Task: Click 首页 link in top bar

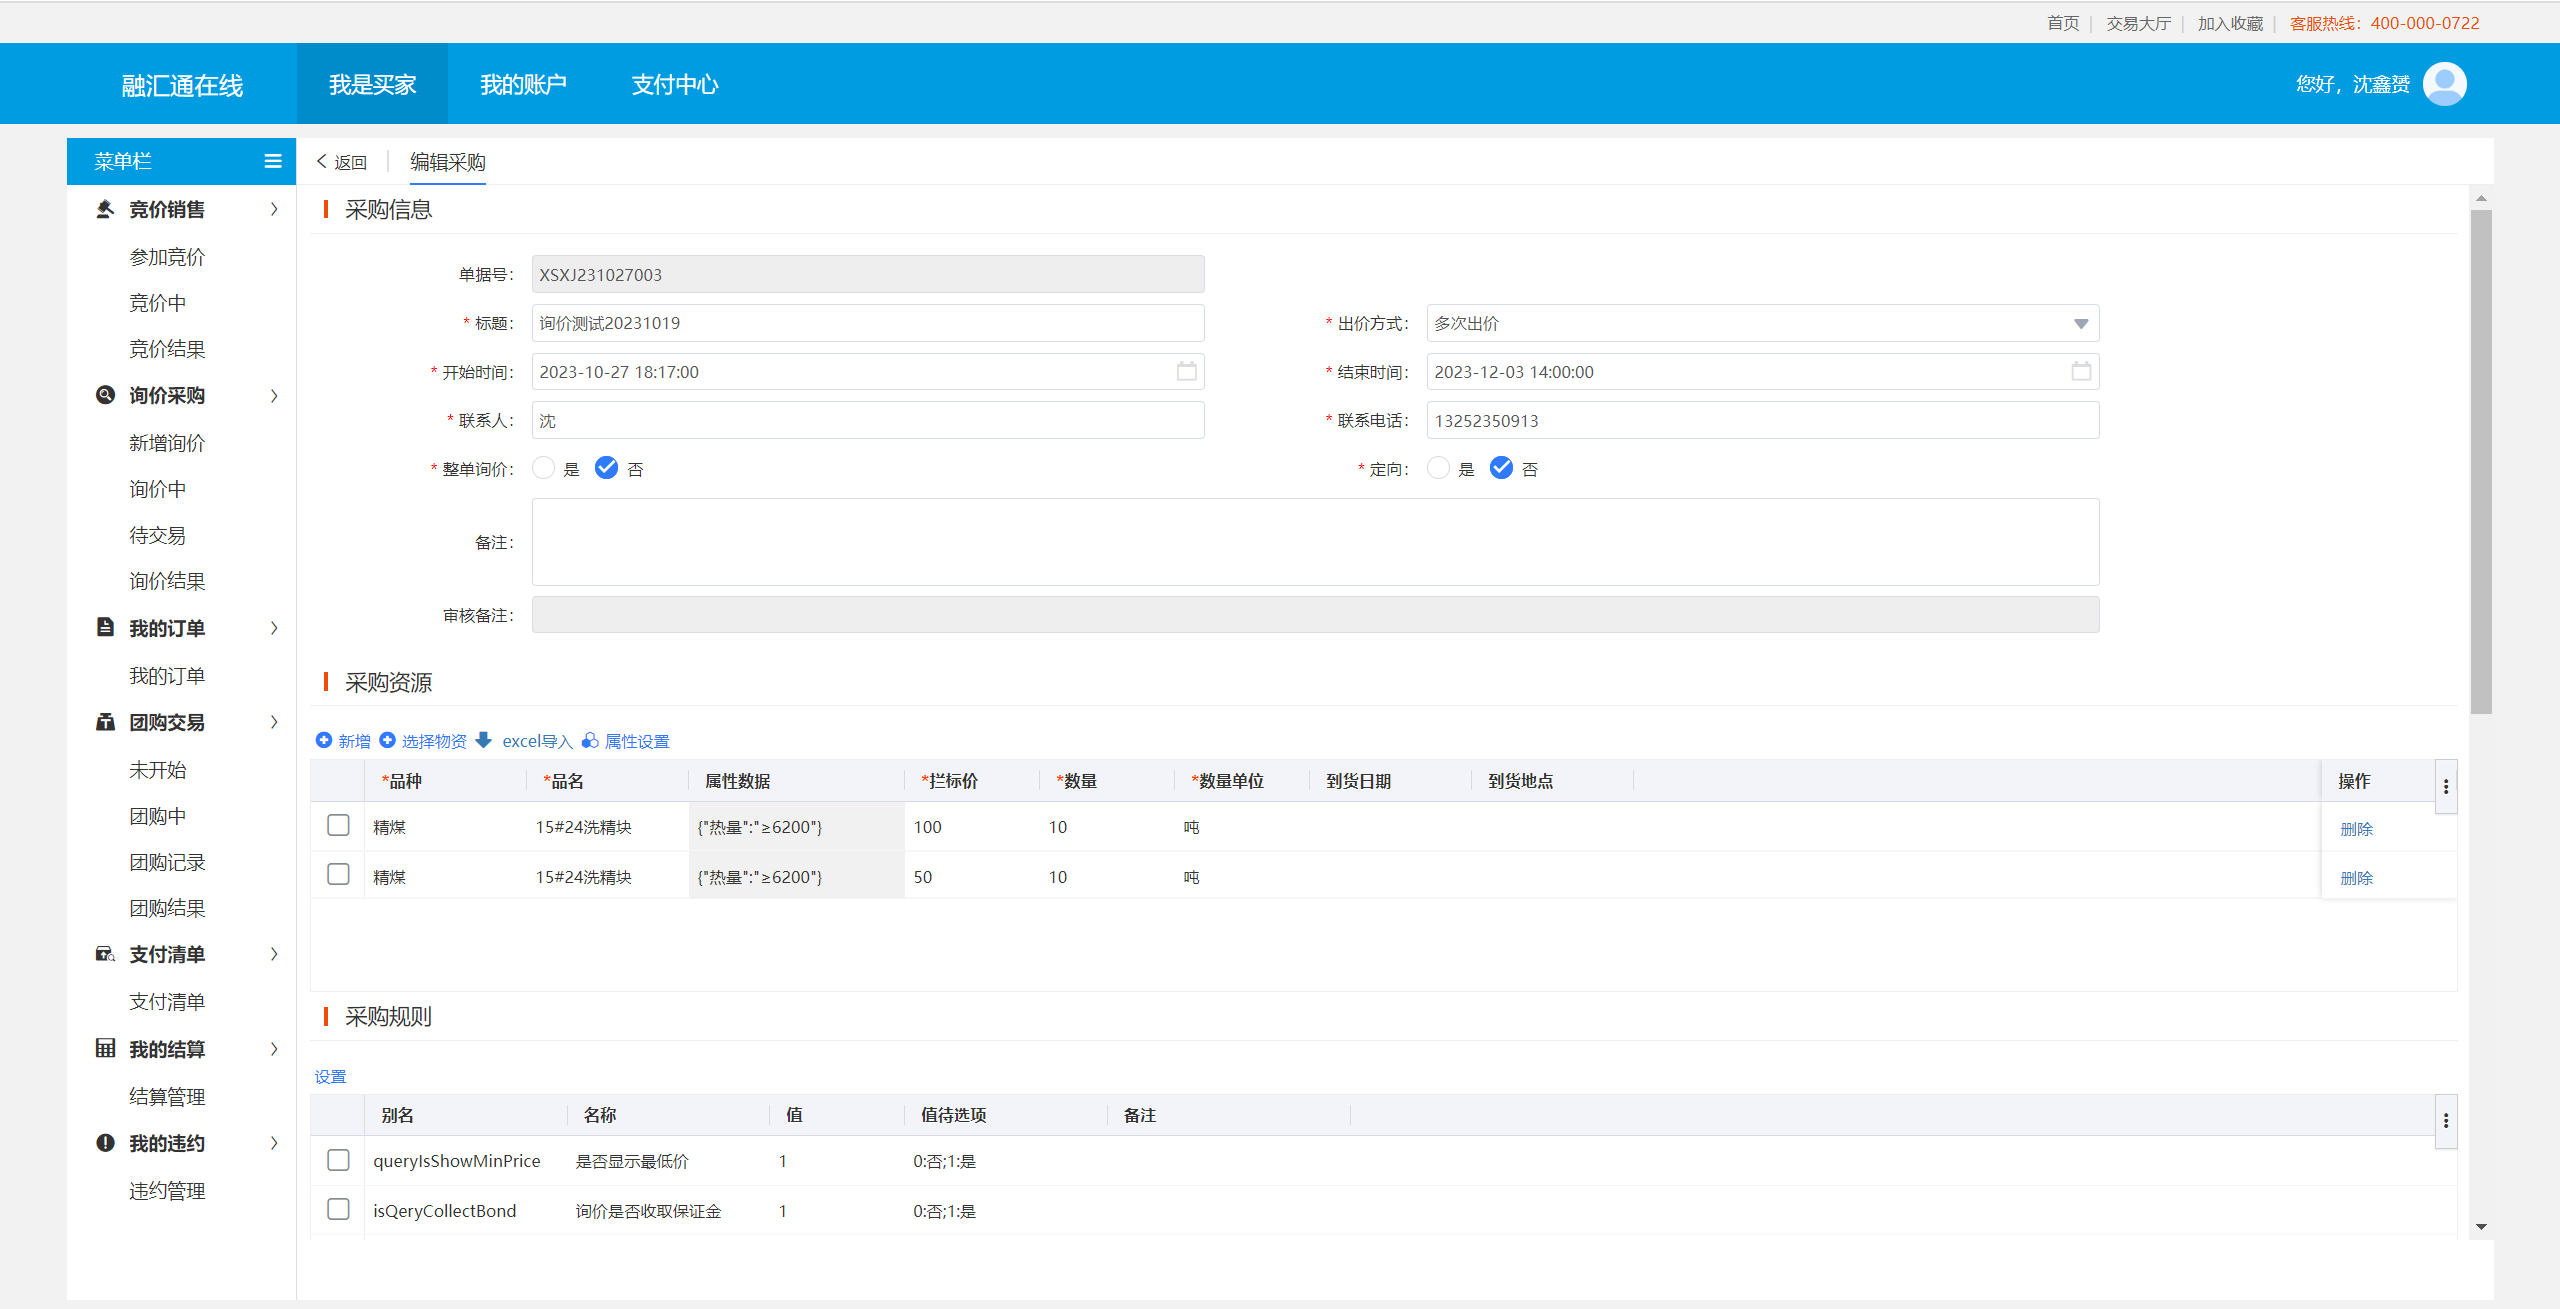Action: click(x=2062, y=23)
